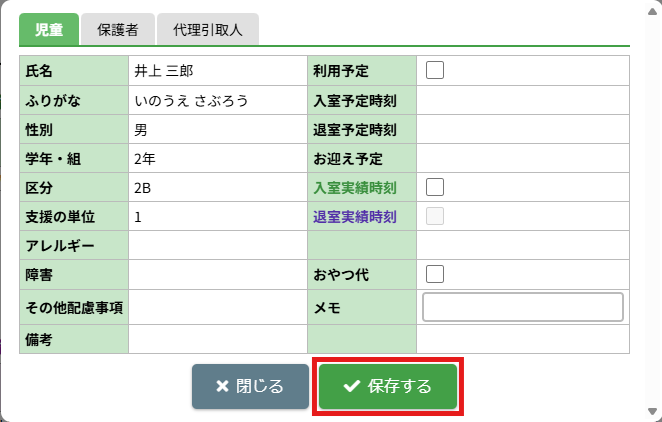The height and width of the screenshot is (422, 662).
Task: Enable the おやつ代 checkbox
Action: pyautogui.click(x=435, y=274)
